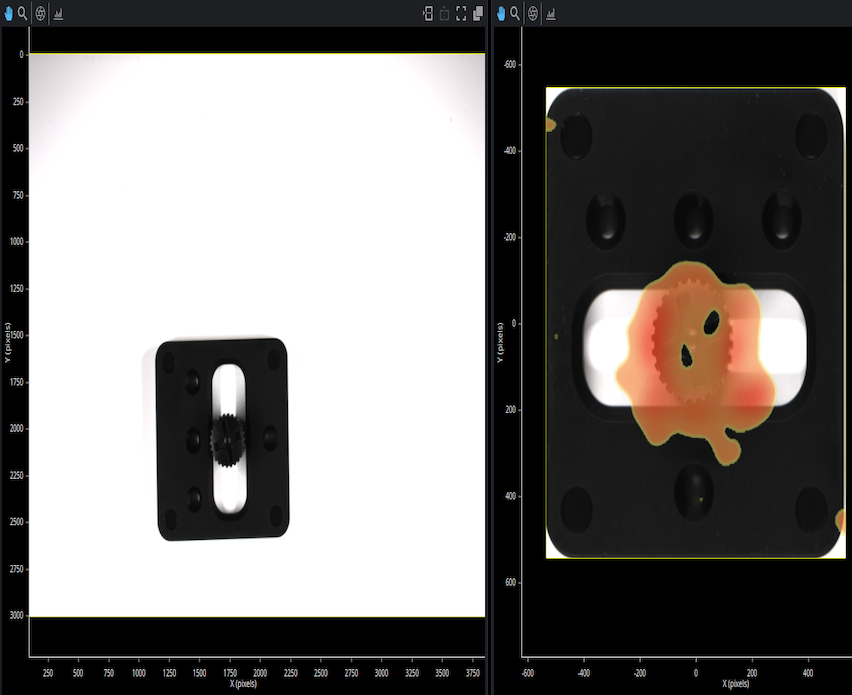The width and height of the screenshot is (852, 695).
Task: Select the pan hand tool in right viewer
Action: 500,14
